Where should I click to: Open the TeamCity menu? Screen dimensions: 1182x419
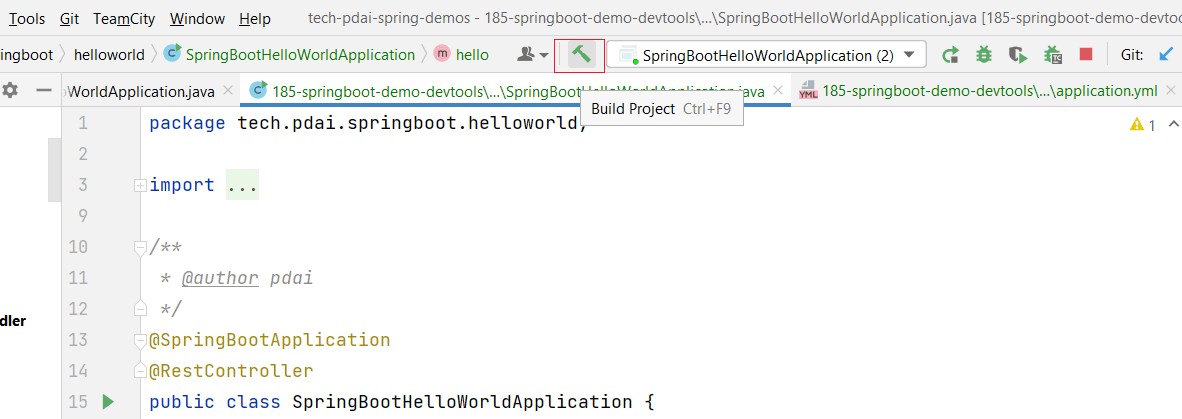coord(125,18)
